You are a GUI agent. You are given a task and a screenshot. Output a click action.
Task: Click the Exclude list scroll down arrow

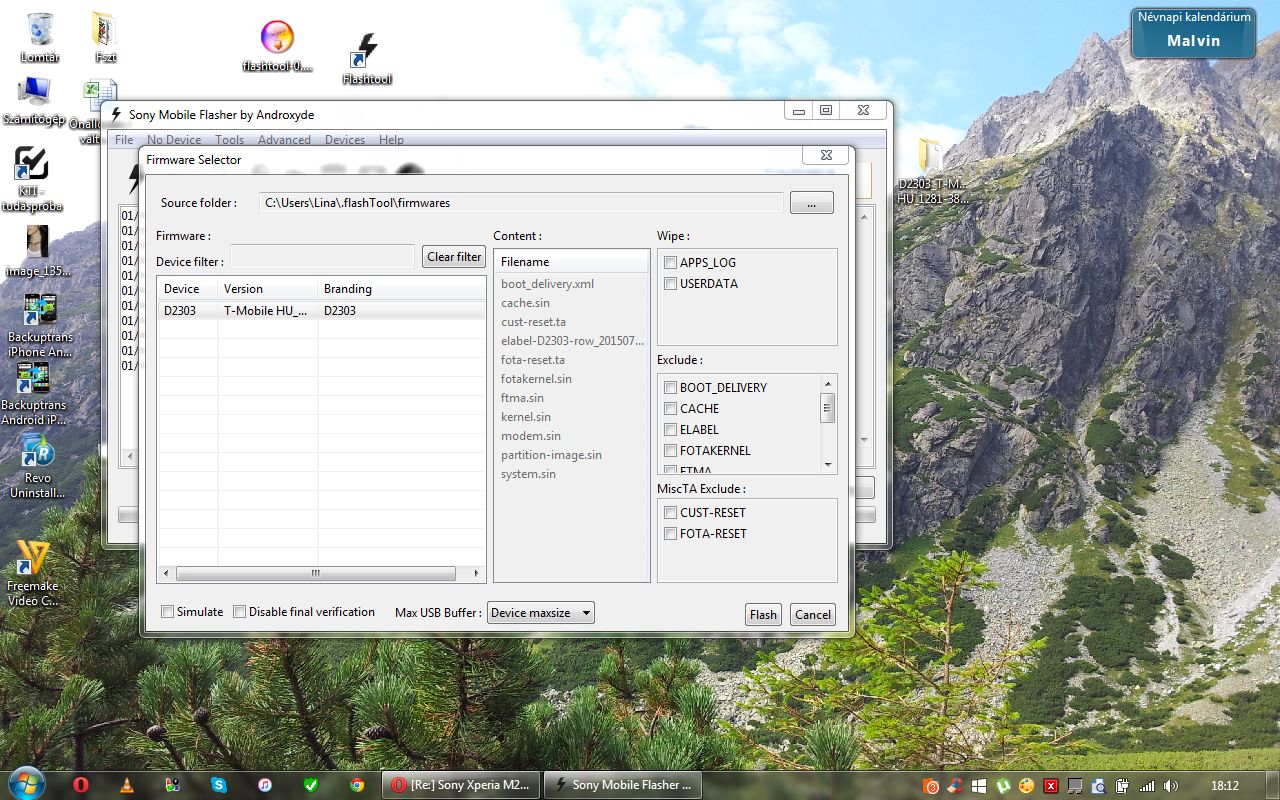(x=828, y=464)
